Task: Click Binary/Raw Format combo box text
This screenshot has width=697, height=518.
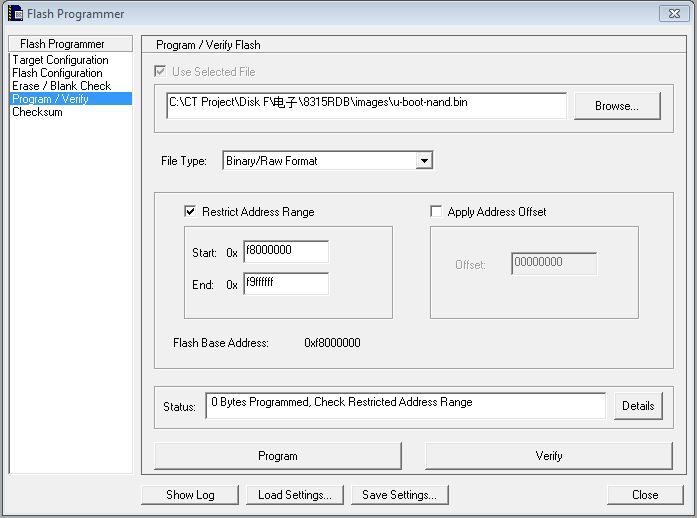Action: [271, 161]
